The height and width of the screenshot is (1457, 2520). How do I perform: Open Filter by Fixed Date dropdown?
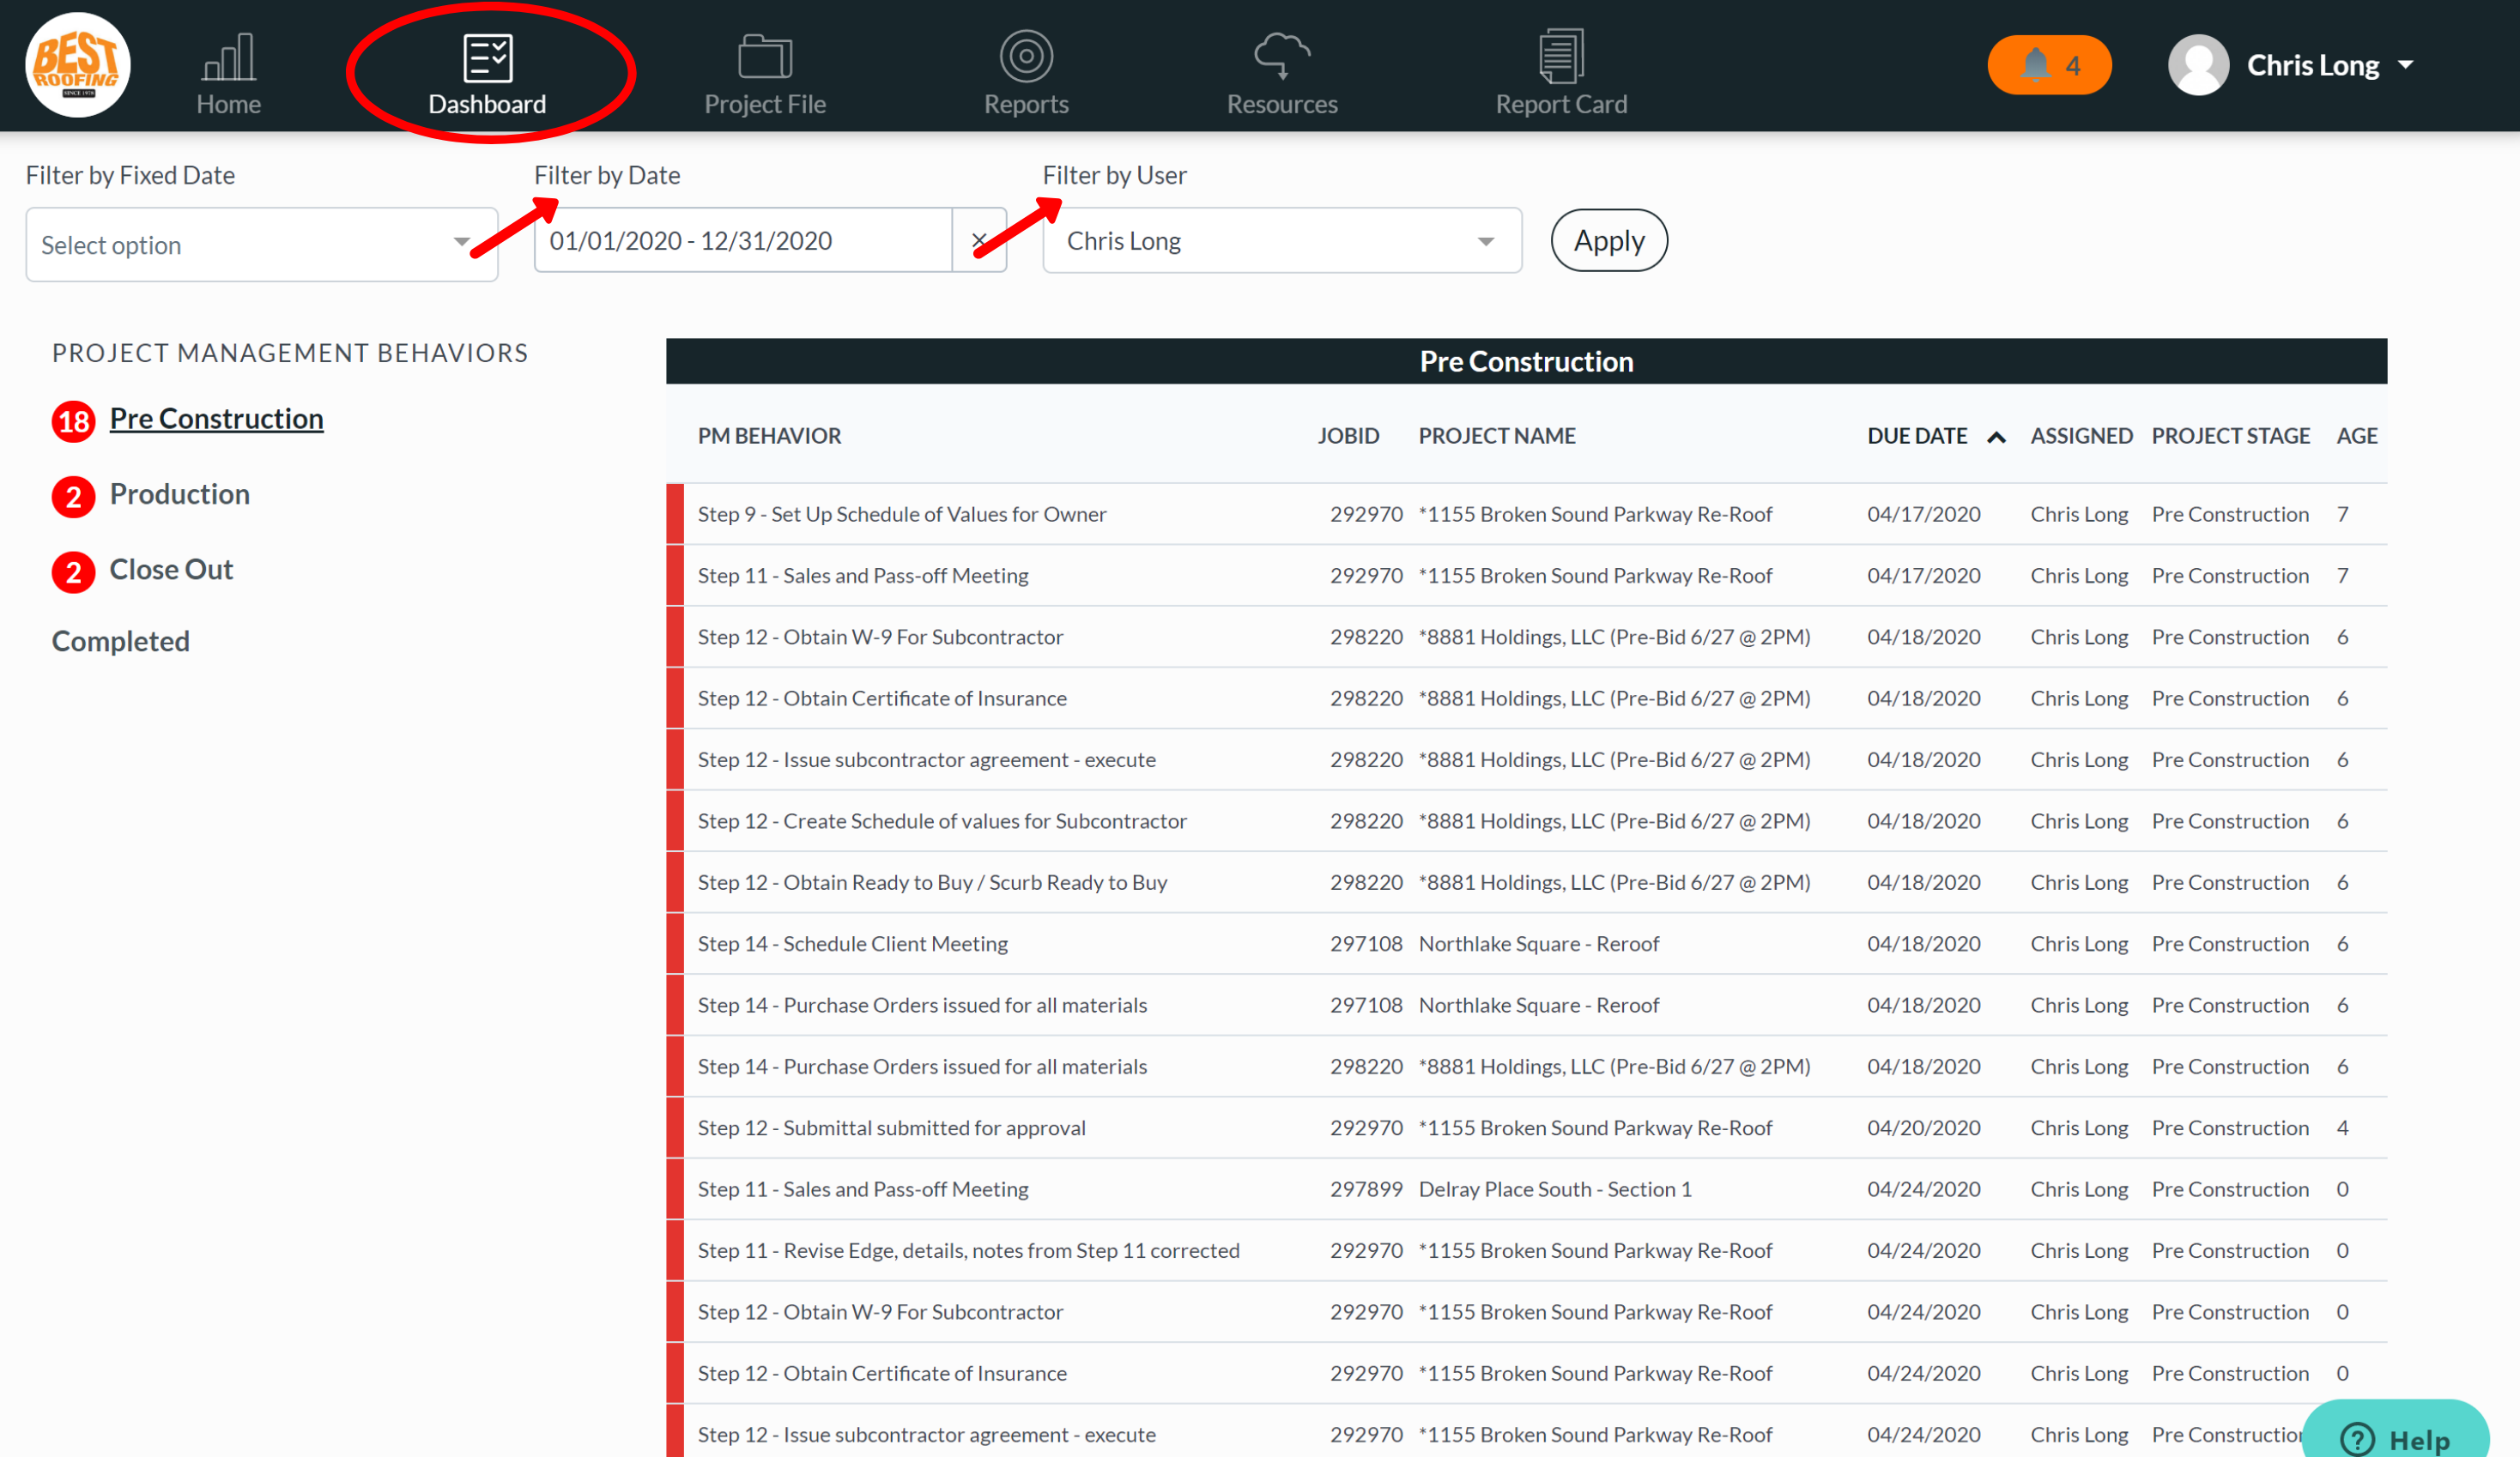(262, 245)
